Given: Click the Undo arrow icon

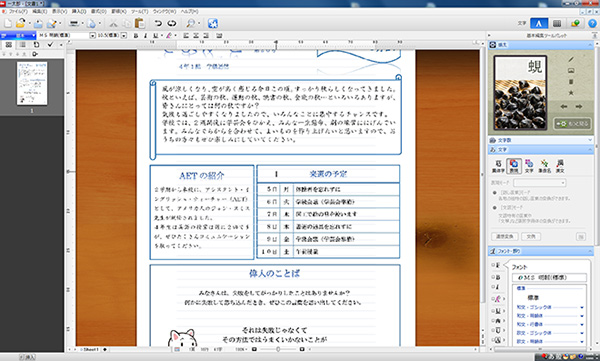Looking at the screenshot, I should tap(158, 23).
